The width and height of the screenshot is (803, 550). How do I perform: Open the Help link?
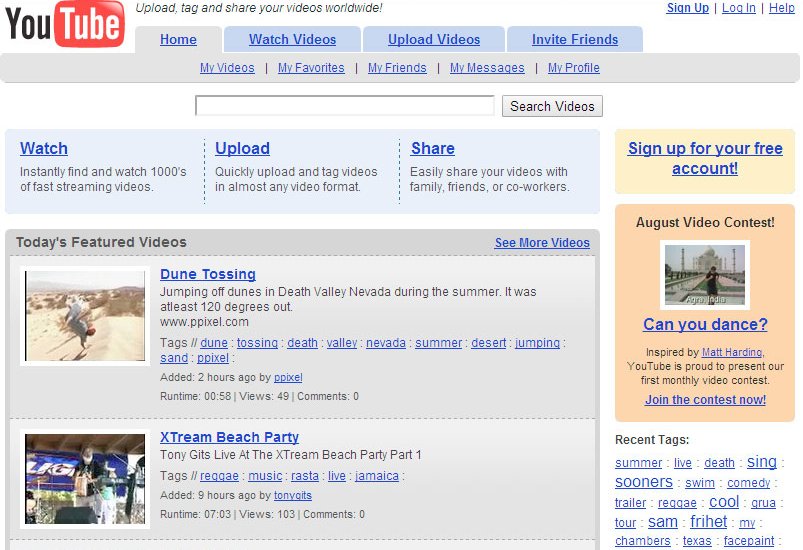click(781, 8)
